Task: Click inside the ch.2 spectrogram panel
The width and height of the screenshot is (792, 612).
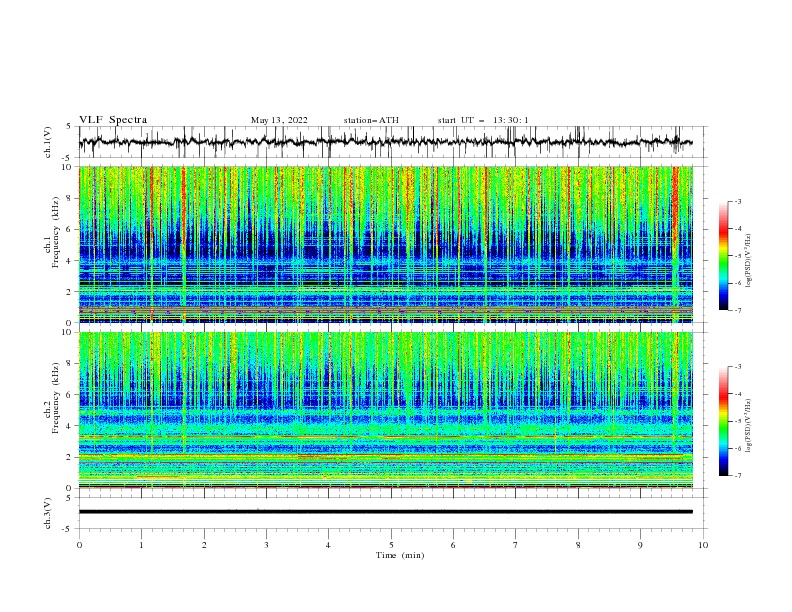Action: (386, 410)
